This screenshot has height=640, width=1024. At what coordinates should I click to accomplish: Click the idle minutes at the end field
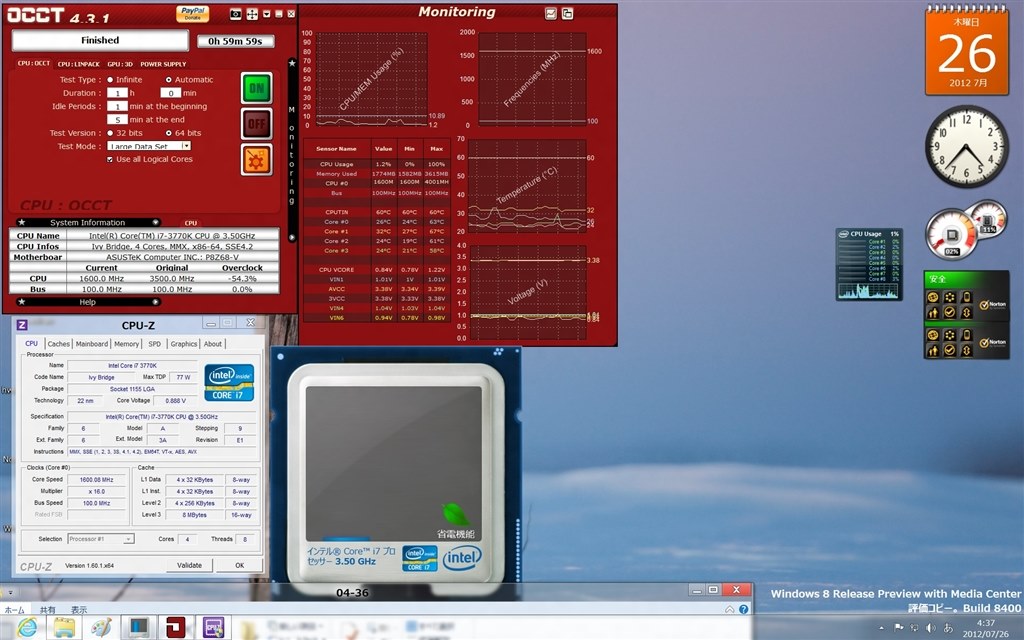[x=117, y=120]
